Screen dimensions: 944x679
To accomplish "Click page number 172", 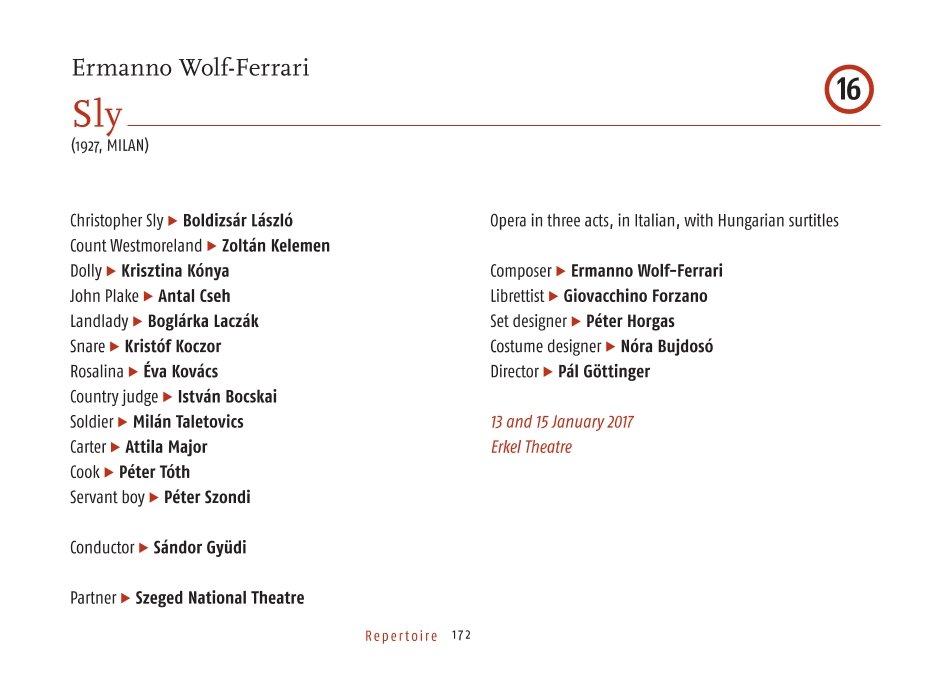I will 461,635.
